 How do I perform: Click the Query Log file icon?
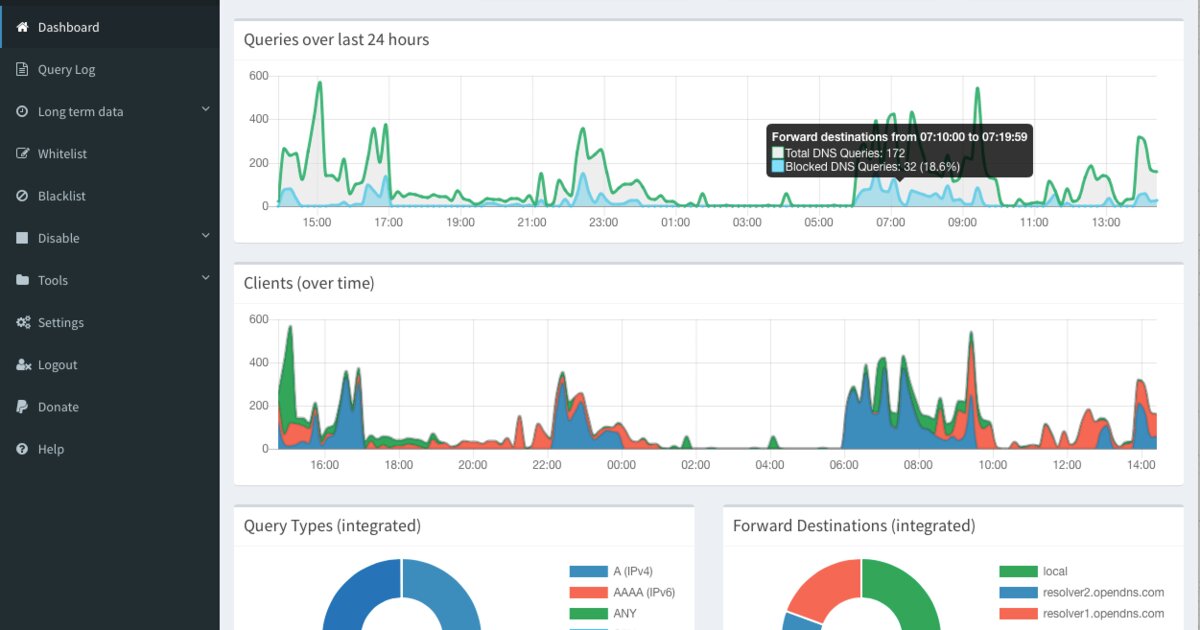click(22, 69)
